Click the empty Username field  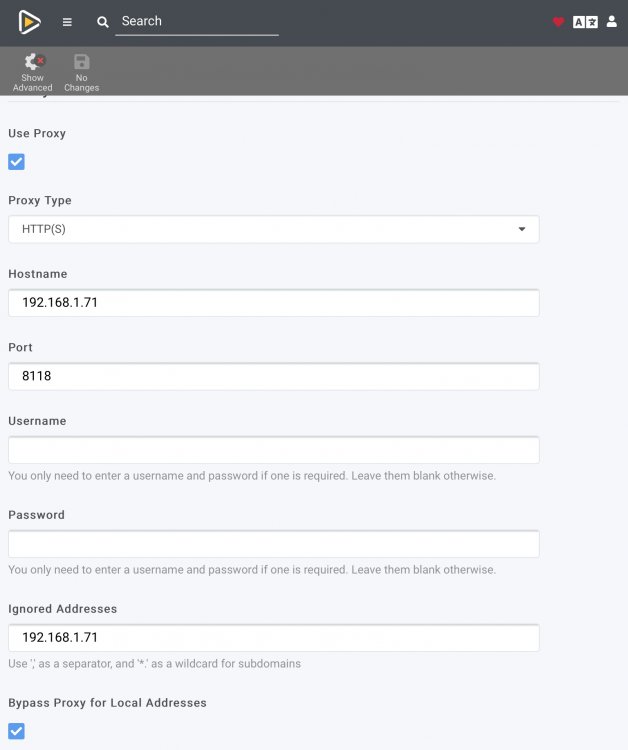point(274,450)
